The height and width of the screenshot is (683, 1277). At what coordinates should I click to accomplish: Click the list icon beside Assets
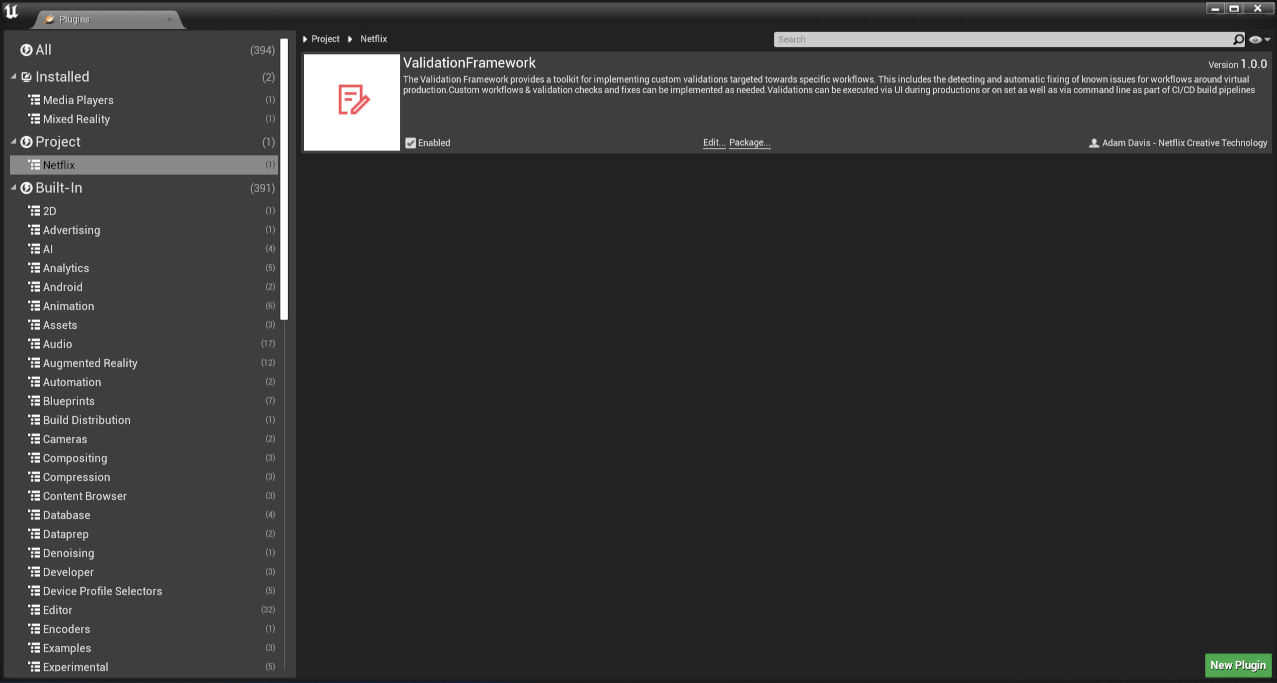click(34, 325)
